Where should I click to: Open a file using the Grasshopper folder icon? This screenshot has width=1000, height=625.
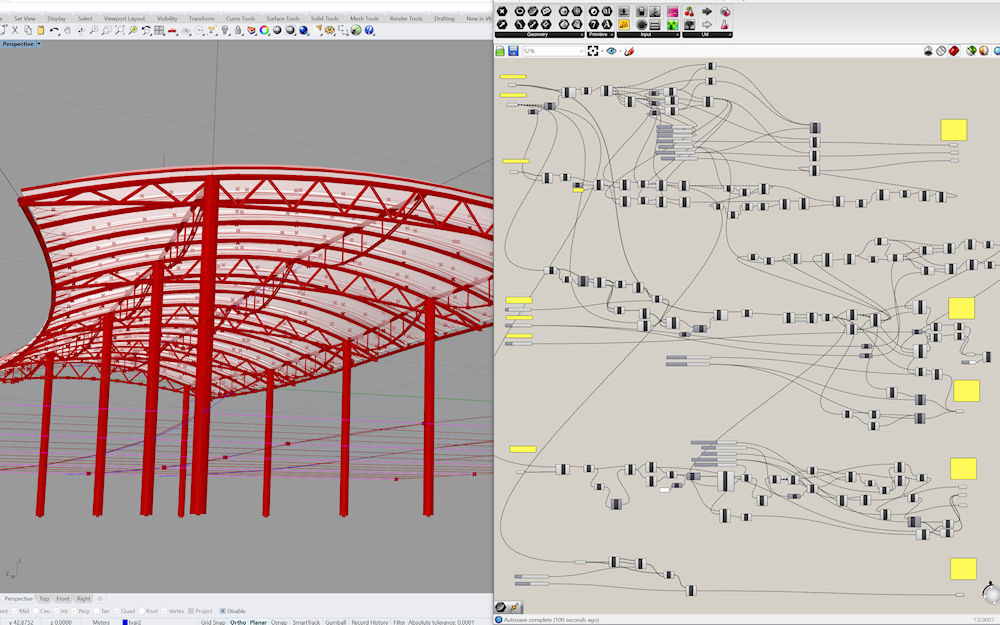click(499, 50)
